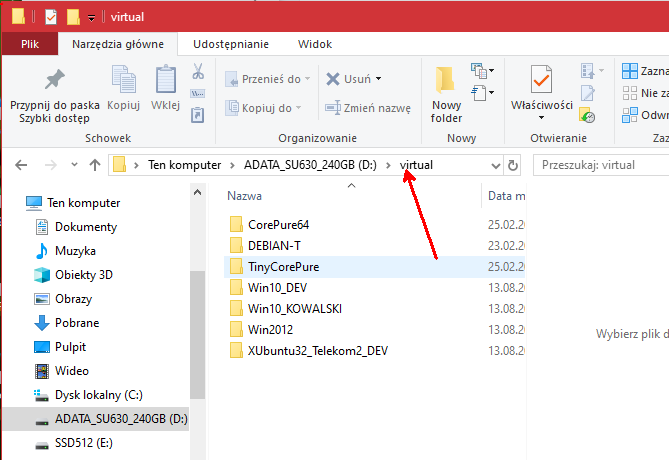Click the Zmień nazwę rename button
This screenshot has width=669, height=460.
(367, 108)
